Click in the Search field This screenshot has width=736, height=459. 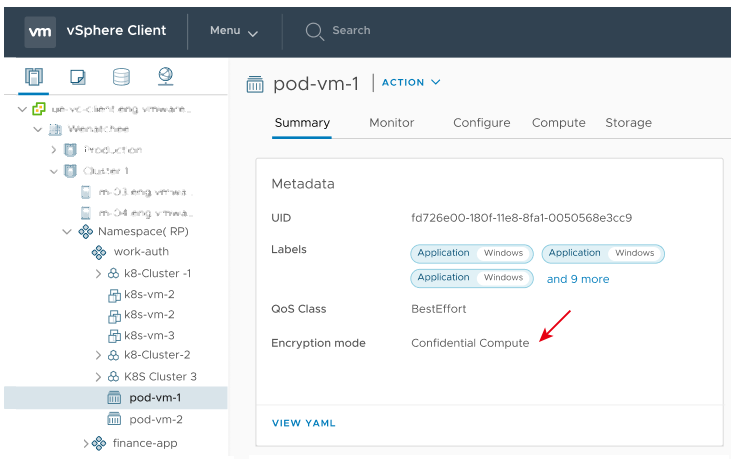pos(351,31)
